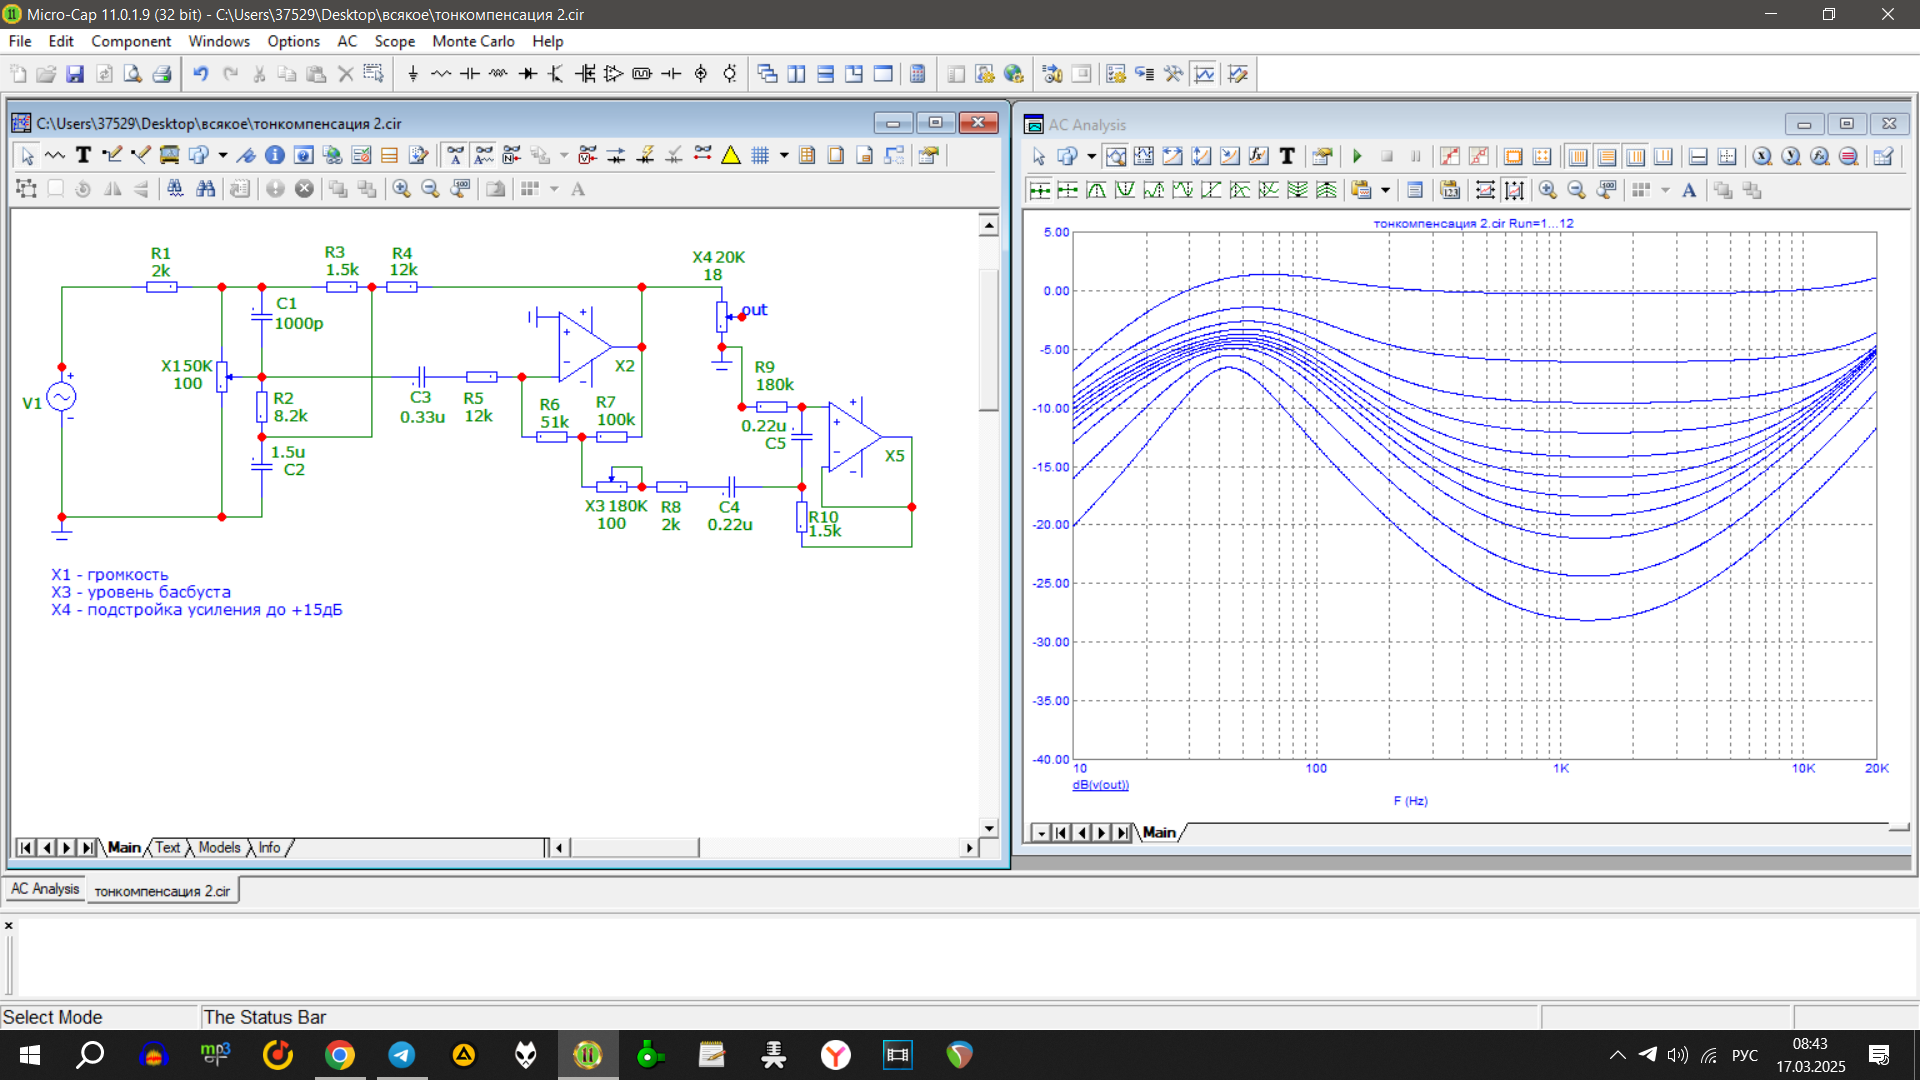Select the opamp component tool
This screenshot has width=1920, height=1080.
point(614,74)
